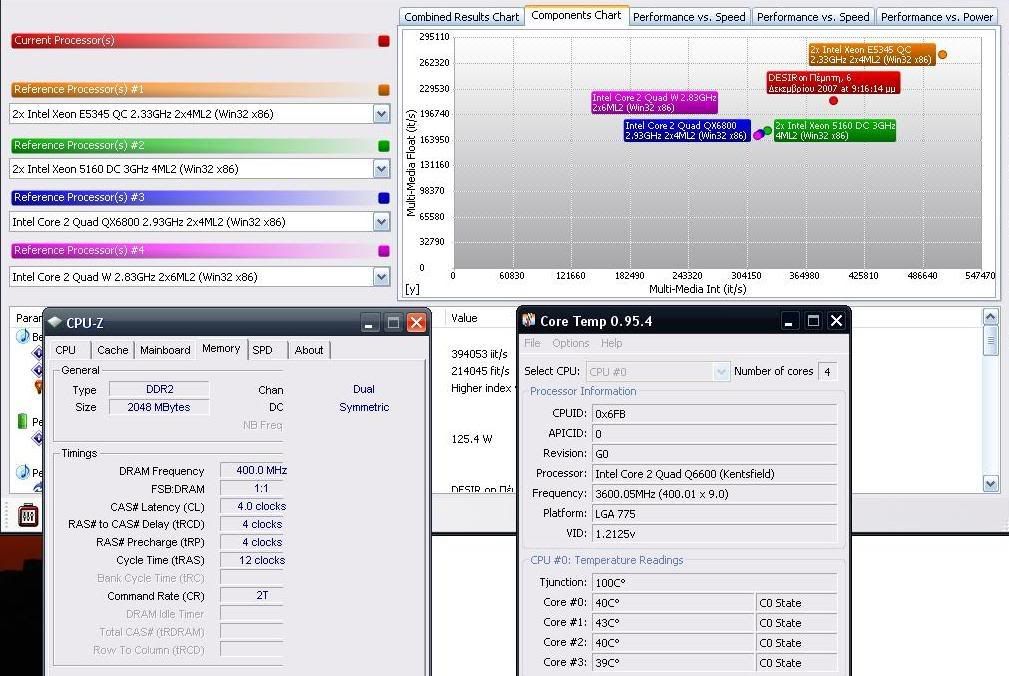This screenshot has height=676, width=1009.
Task: Click the red Current Processor color square
Action: pyautogui.click(x=384, y=41)
